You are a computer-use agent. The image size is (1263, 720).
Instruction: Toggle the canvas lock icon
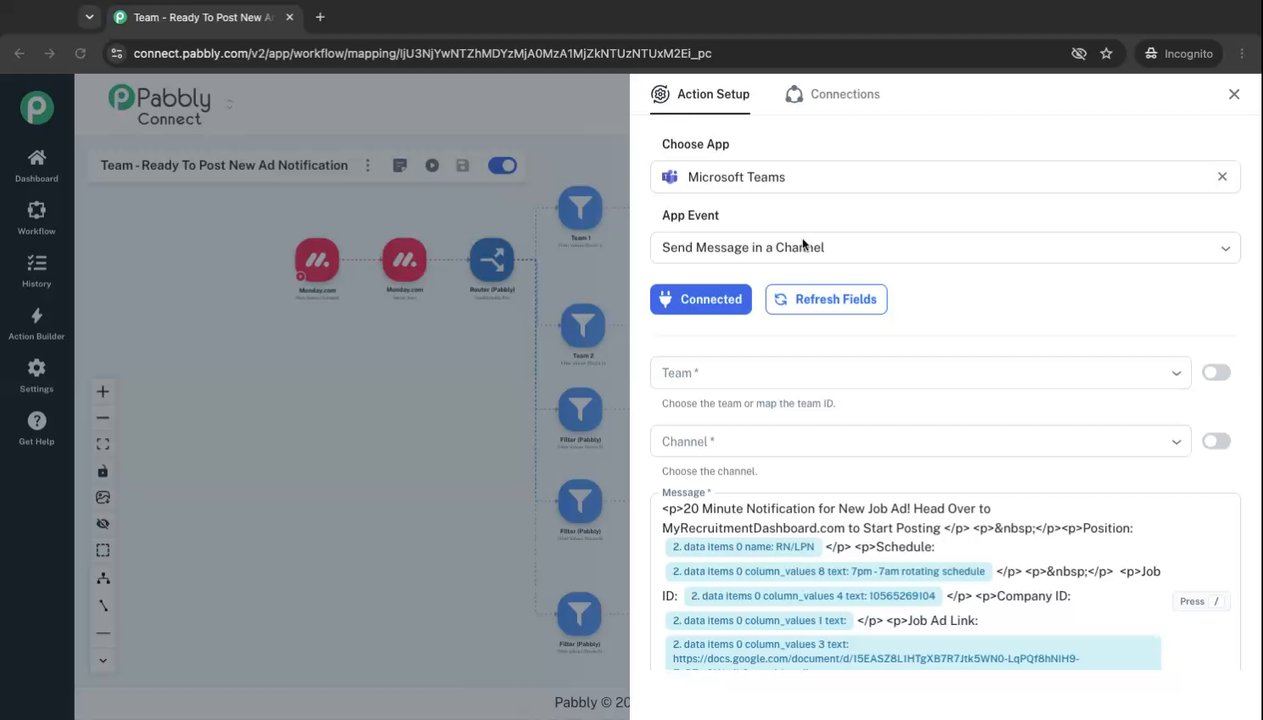103,471
